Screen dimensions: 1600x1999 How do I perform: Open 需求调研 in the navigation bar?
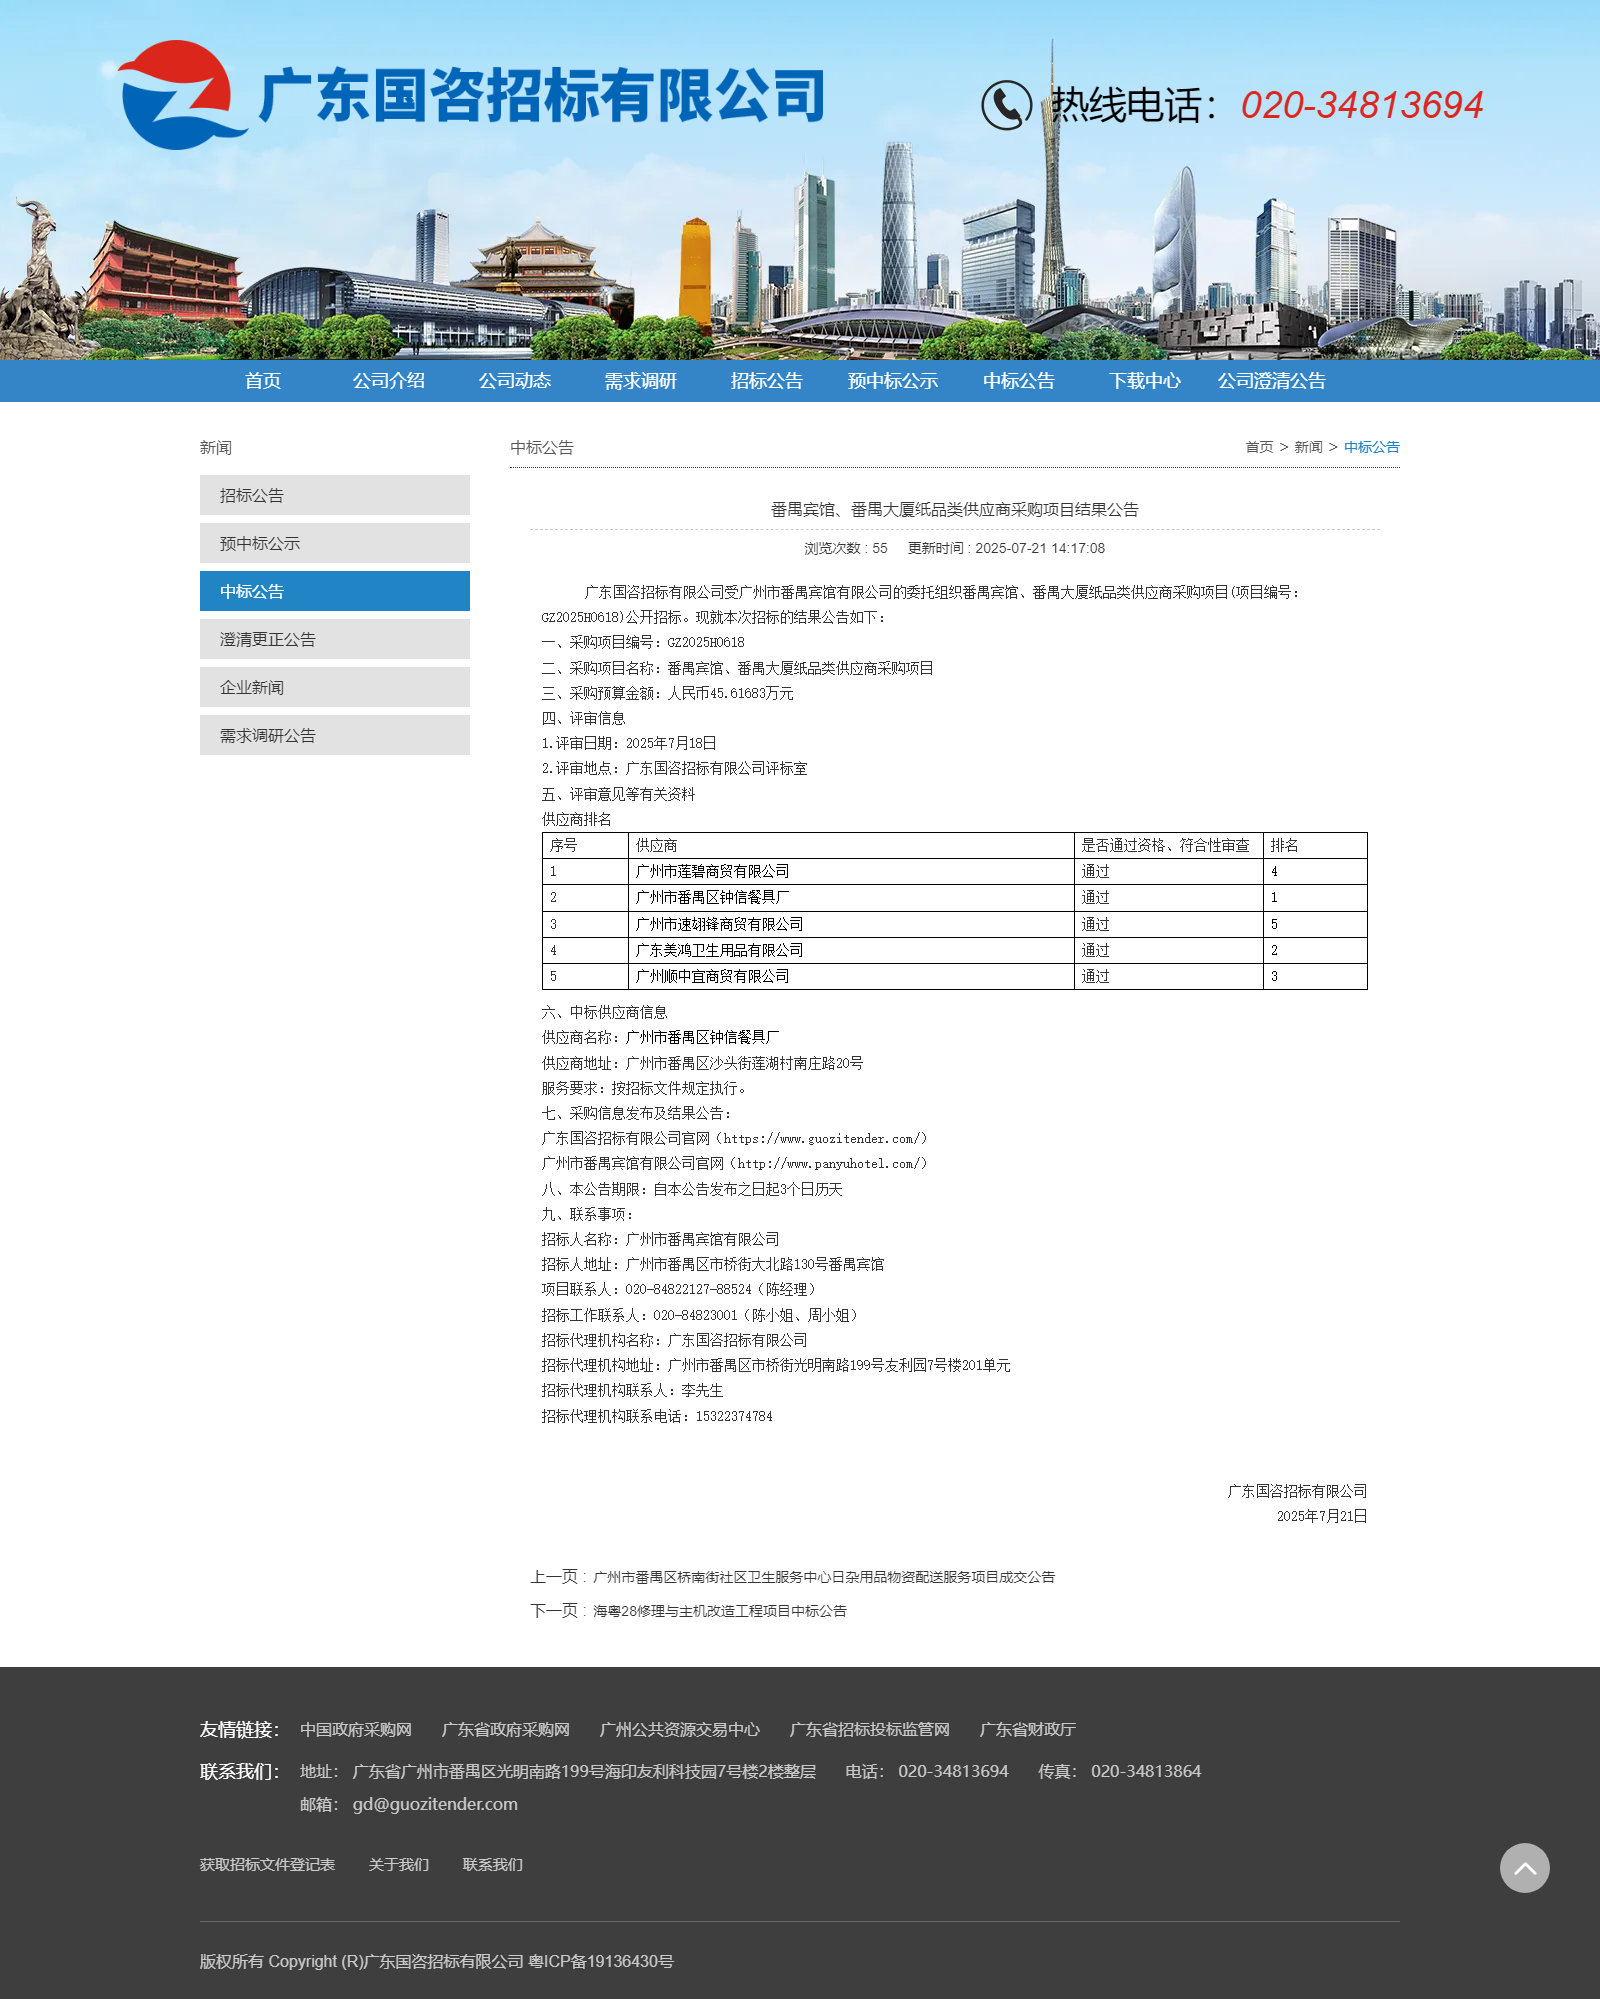641,381
